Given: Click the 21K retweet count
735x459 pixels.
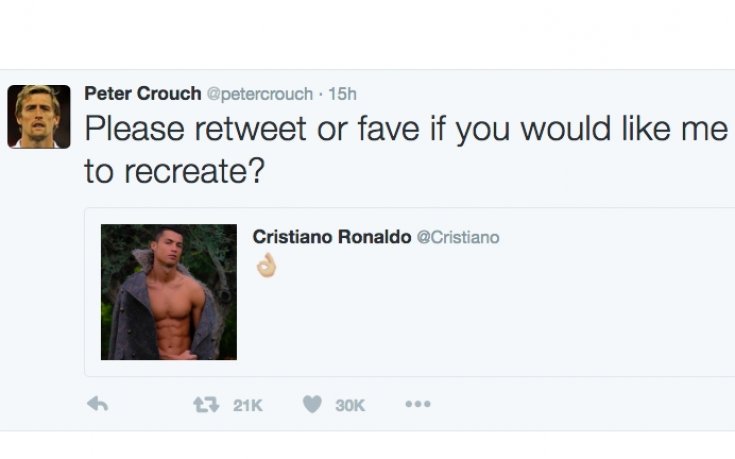Looking at the screenshot, I should click(x=247, y=405).
